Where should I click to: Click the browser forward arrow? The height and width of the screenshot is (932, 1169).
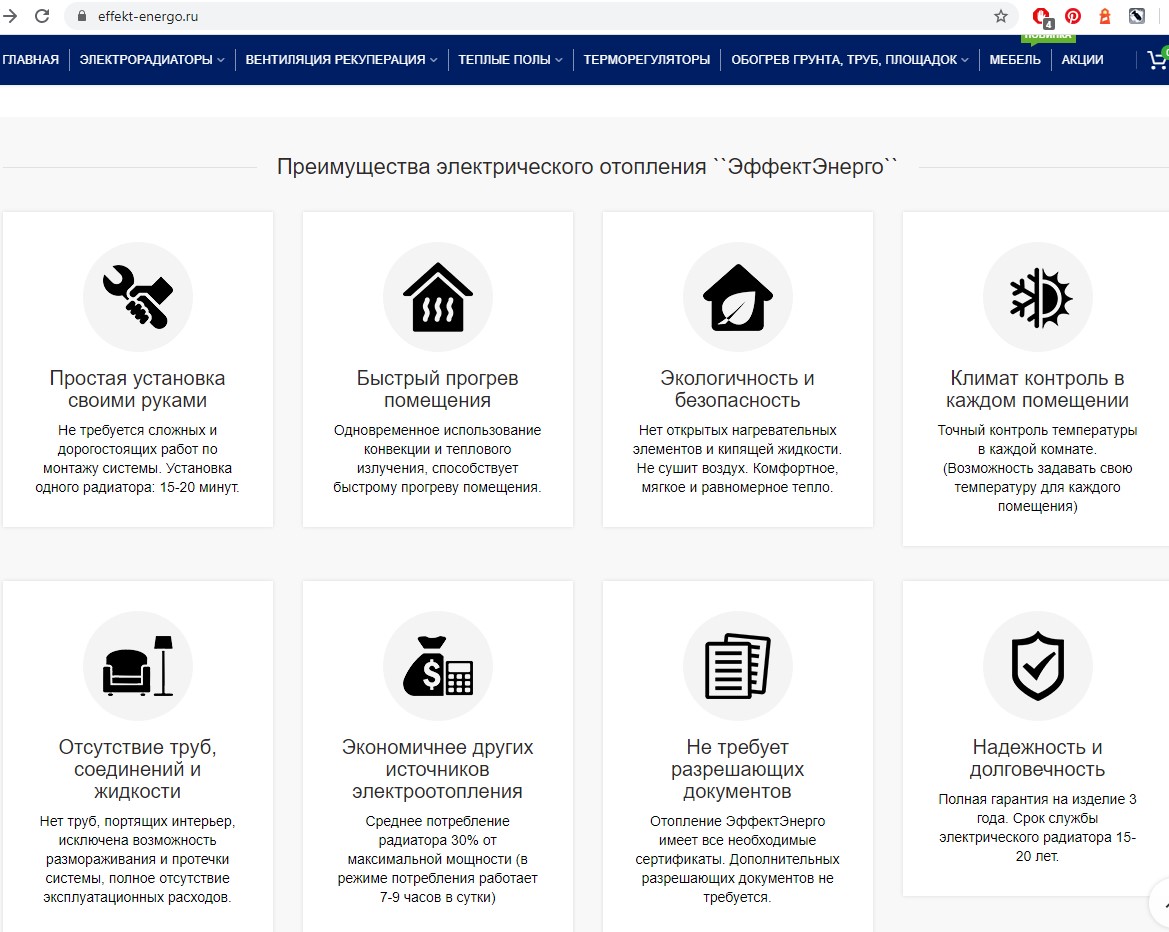coord(9,16)
